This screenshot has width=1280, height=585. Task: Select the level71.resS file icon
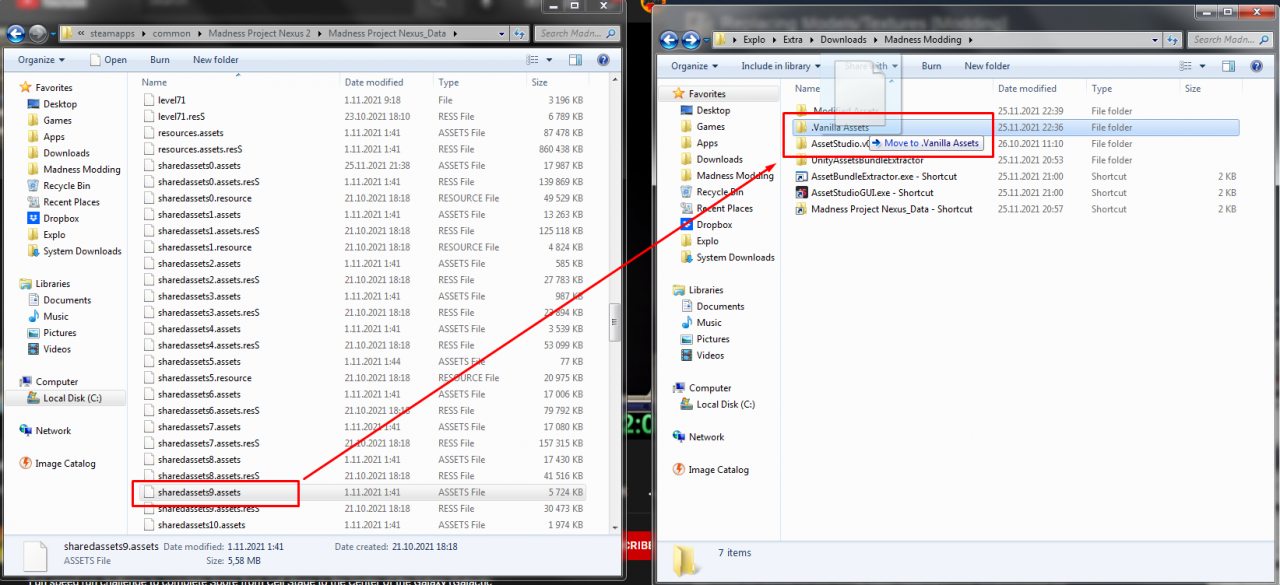pyautogui.click(x=149, y=117)
